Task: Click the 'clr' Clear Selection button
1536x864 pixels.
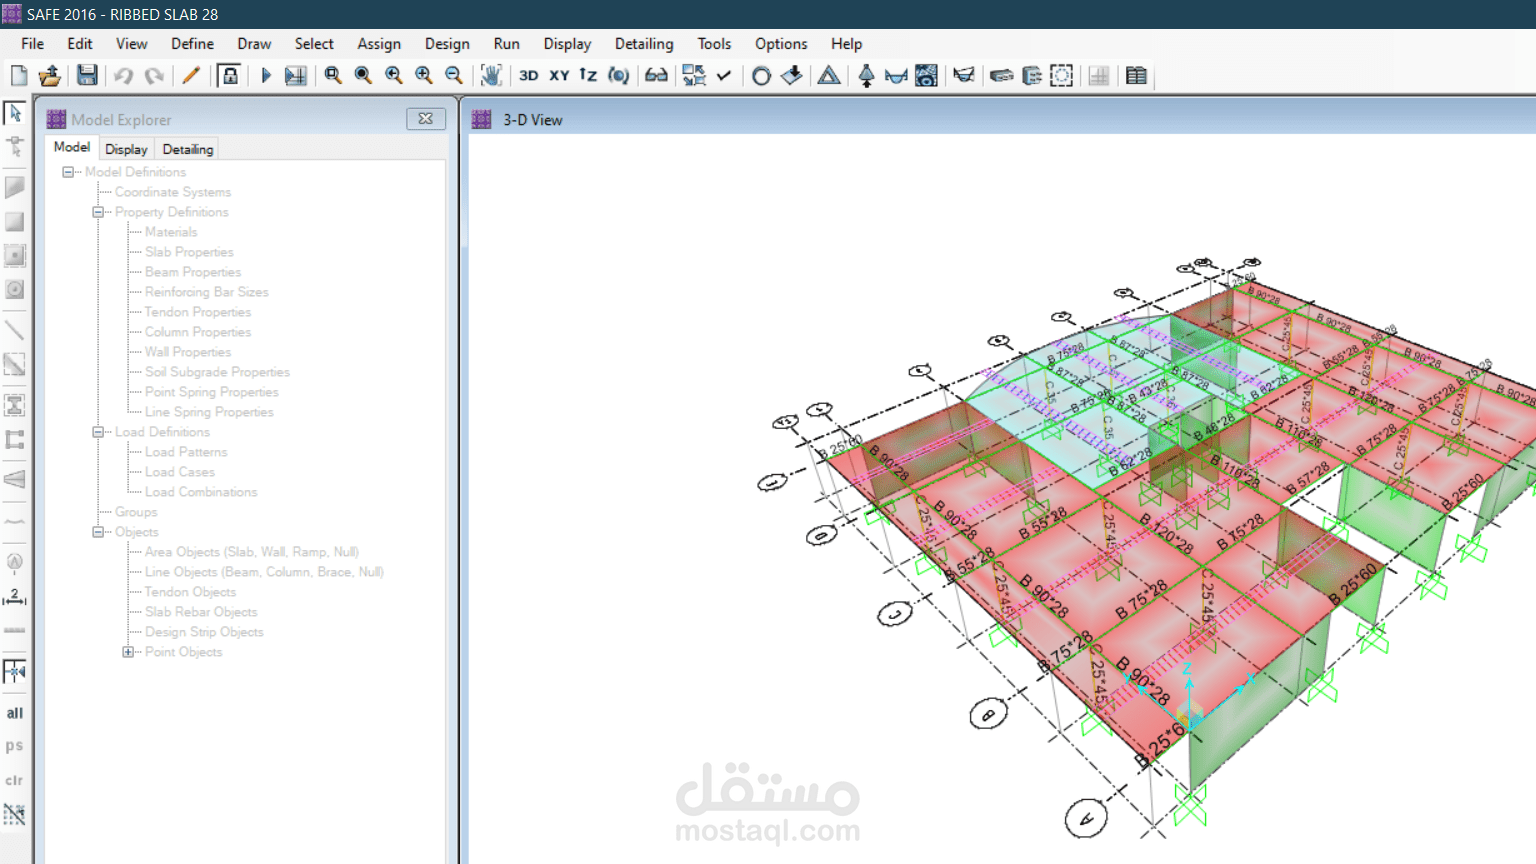Action: (x=15, y=780)
